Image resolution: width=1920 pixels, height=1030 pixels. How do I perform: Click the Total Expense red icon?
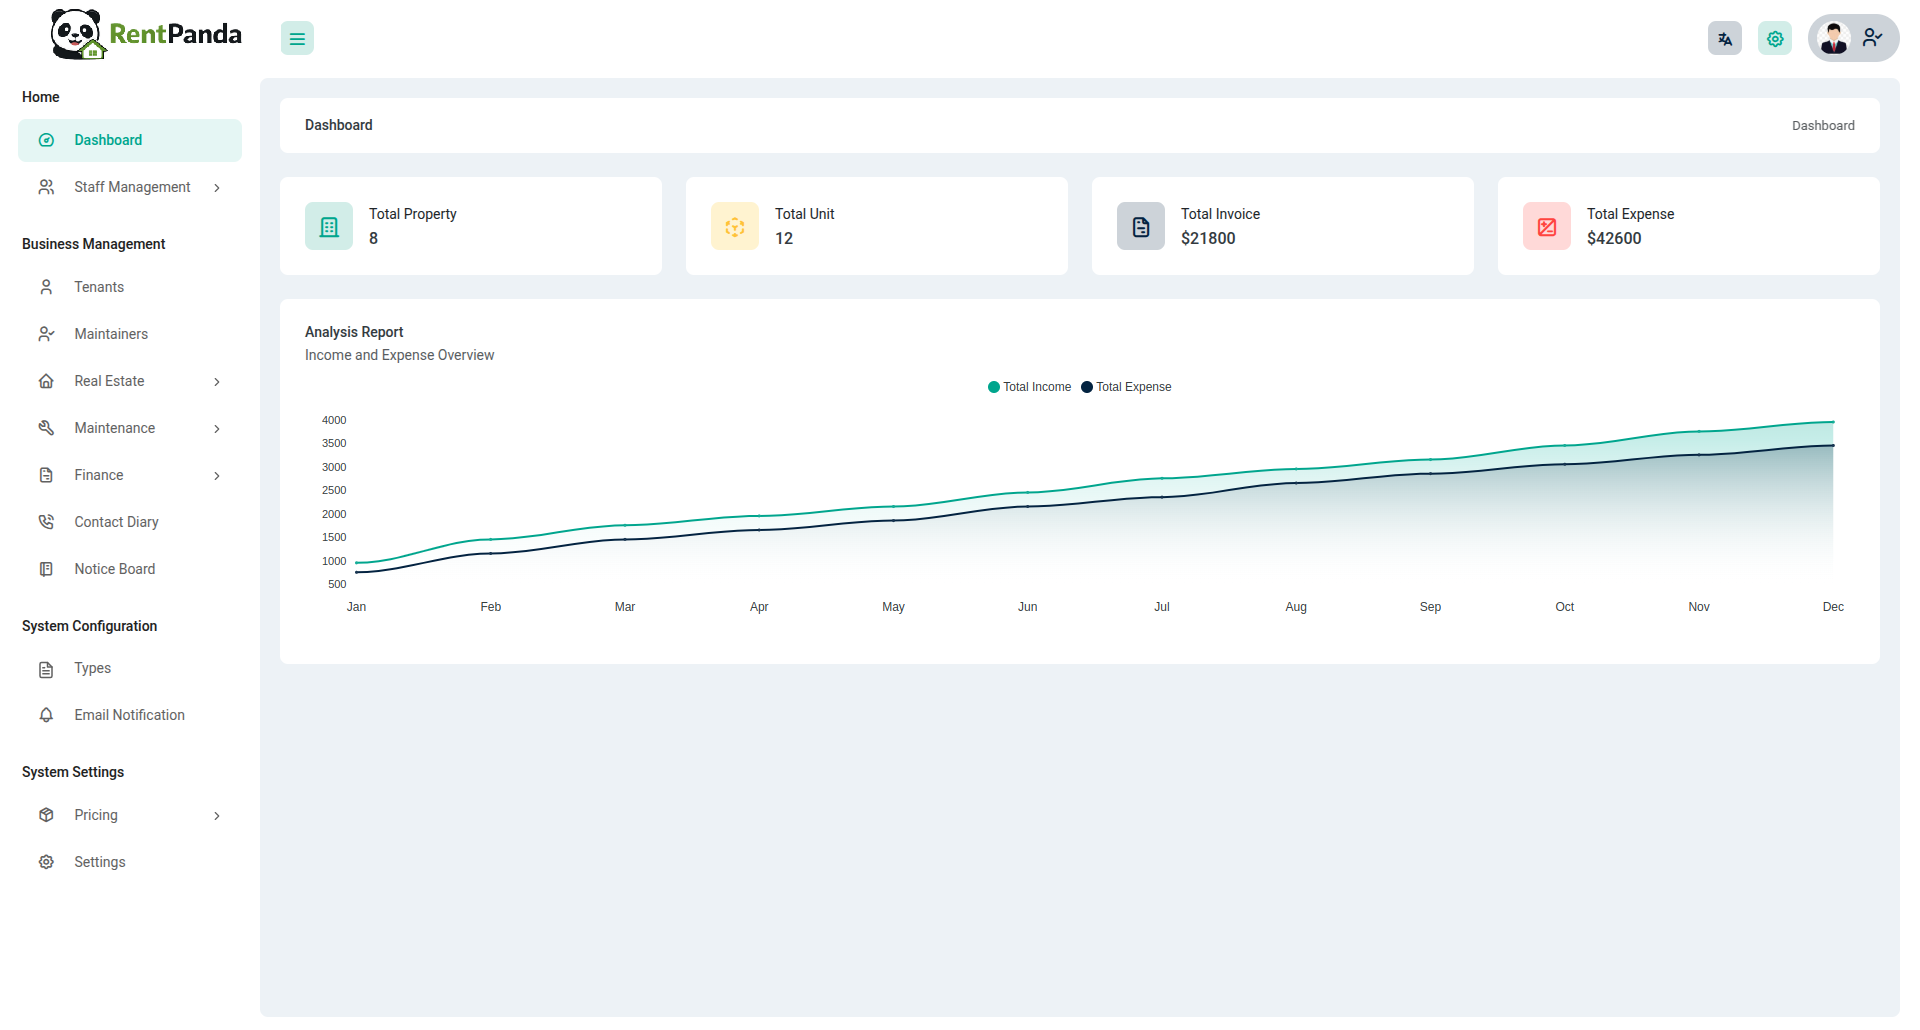point(1547,227)
